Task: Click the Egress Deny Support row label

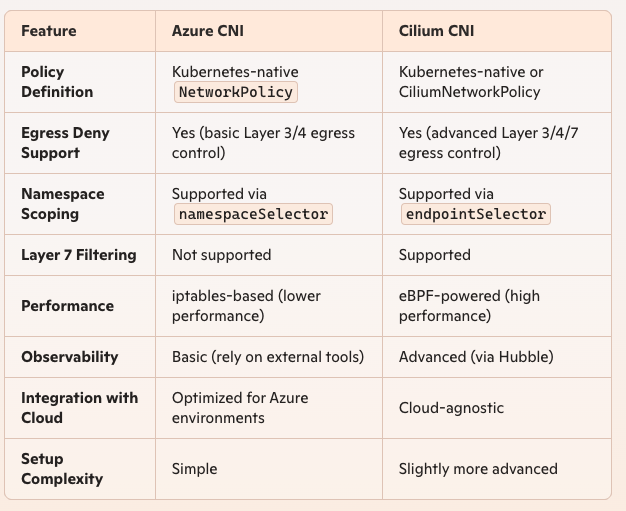Action: click(65, 143)
